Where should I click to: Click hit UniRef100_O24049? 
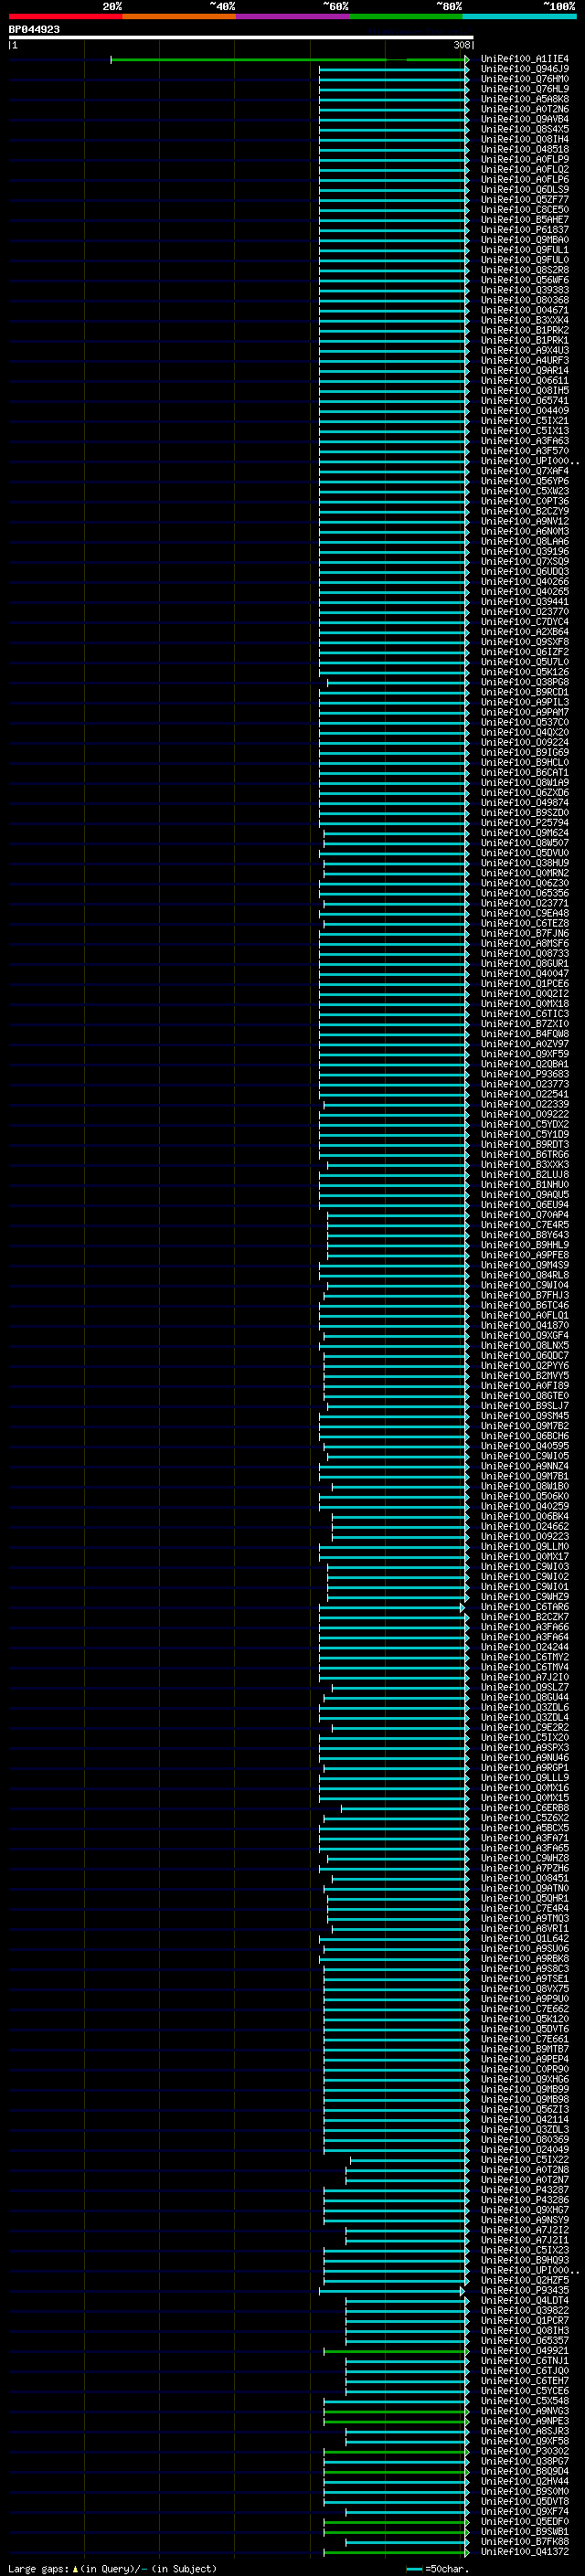coord(525,2150)
